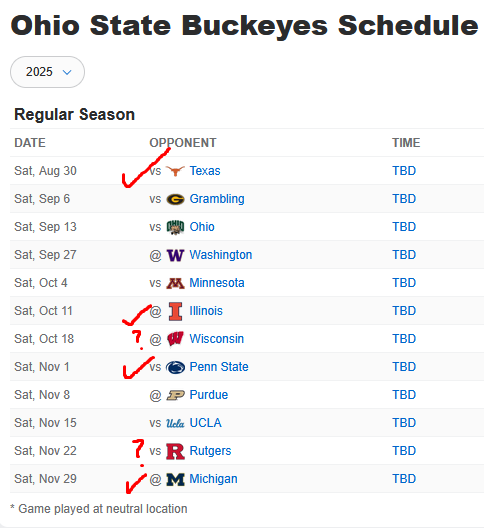
Task: Click the Illinois orange I logo
Action: pyautogui.click(x=175, y=311)
